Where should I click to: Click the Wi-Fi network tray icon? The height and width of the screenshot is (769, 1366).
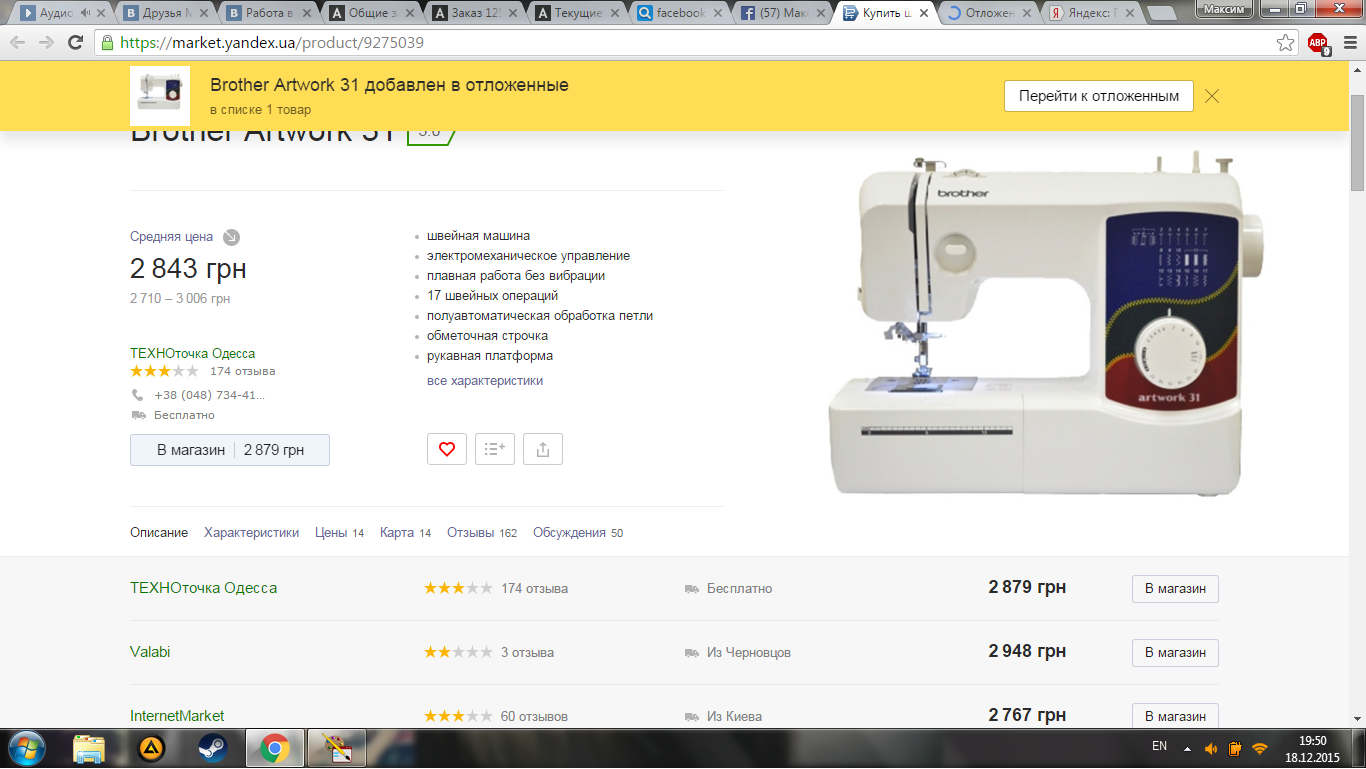[1260, 748]
